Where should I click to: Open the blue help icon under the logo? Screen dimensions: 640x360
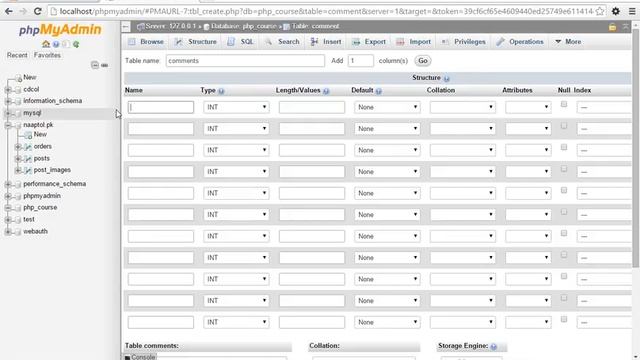[56, 44]
